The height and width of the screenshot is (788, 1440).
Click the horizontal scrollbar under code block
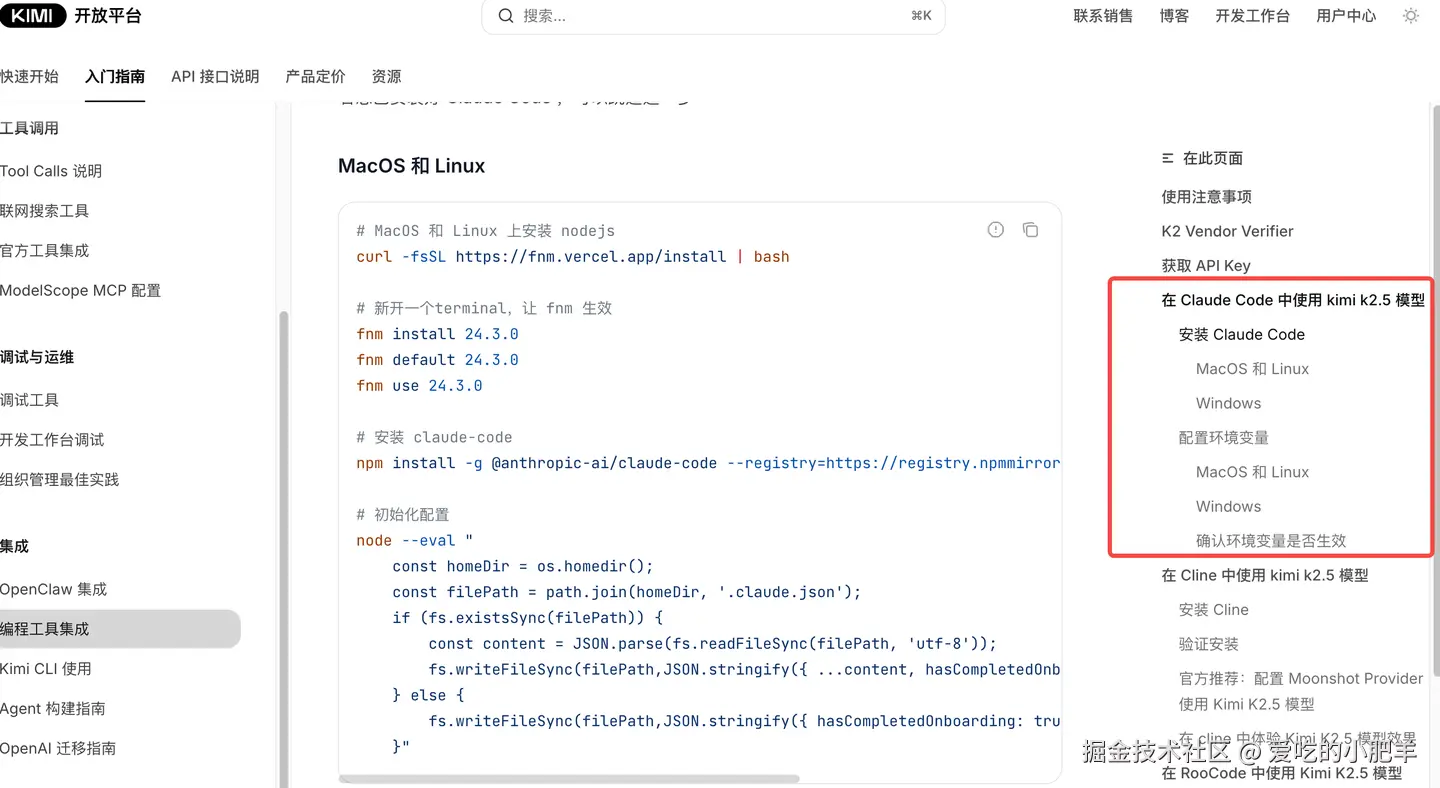click(570, 778)
